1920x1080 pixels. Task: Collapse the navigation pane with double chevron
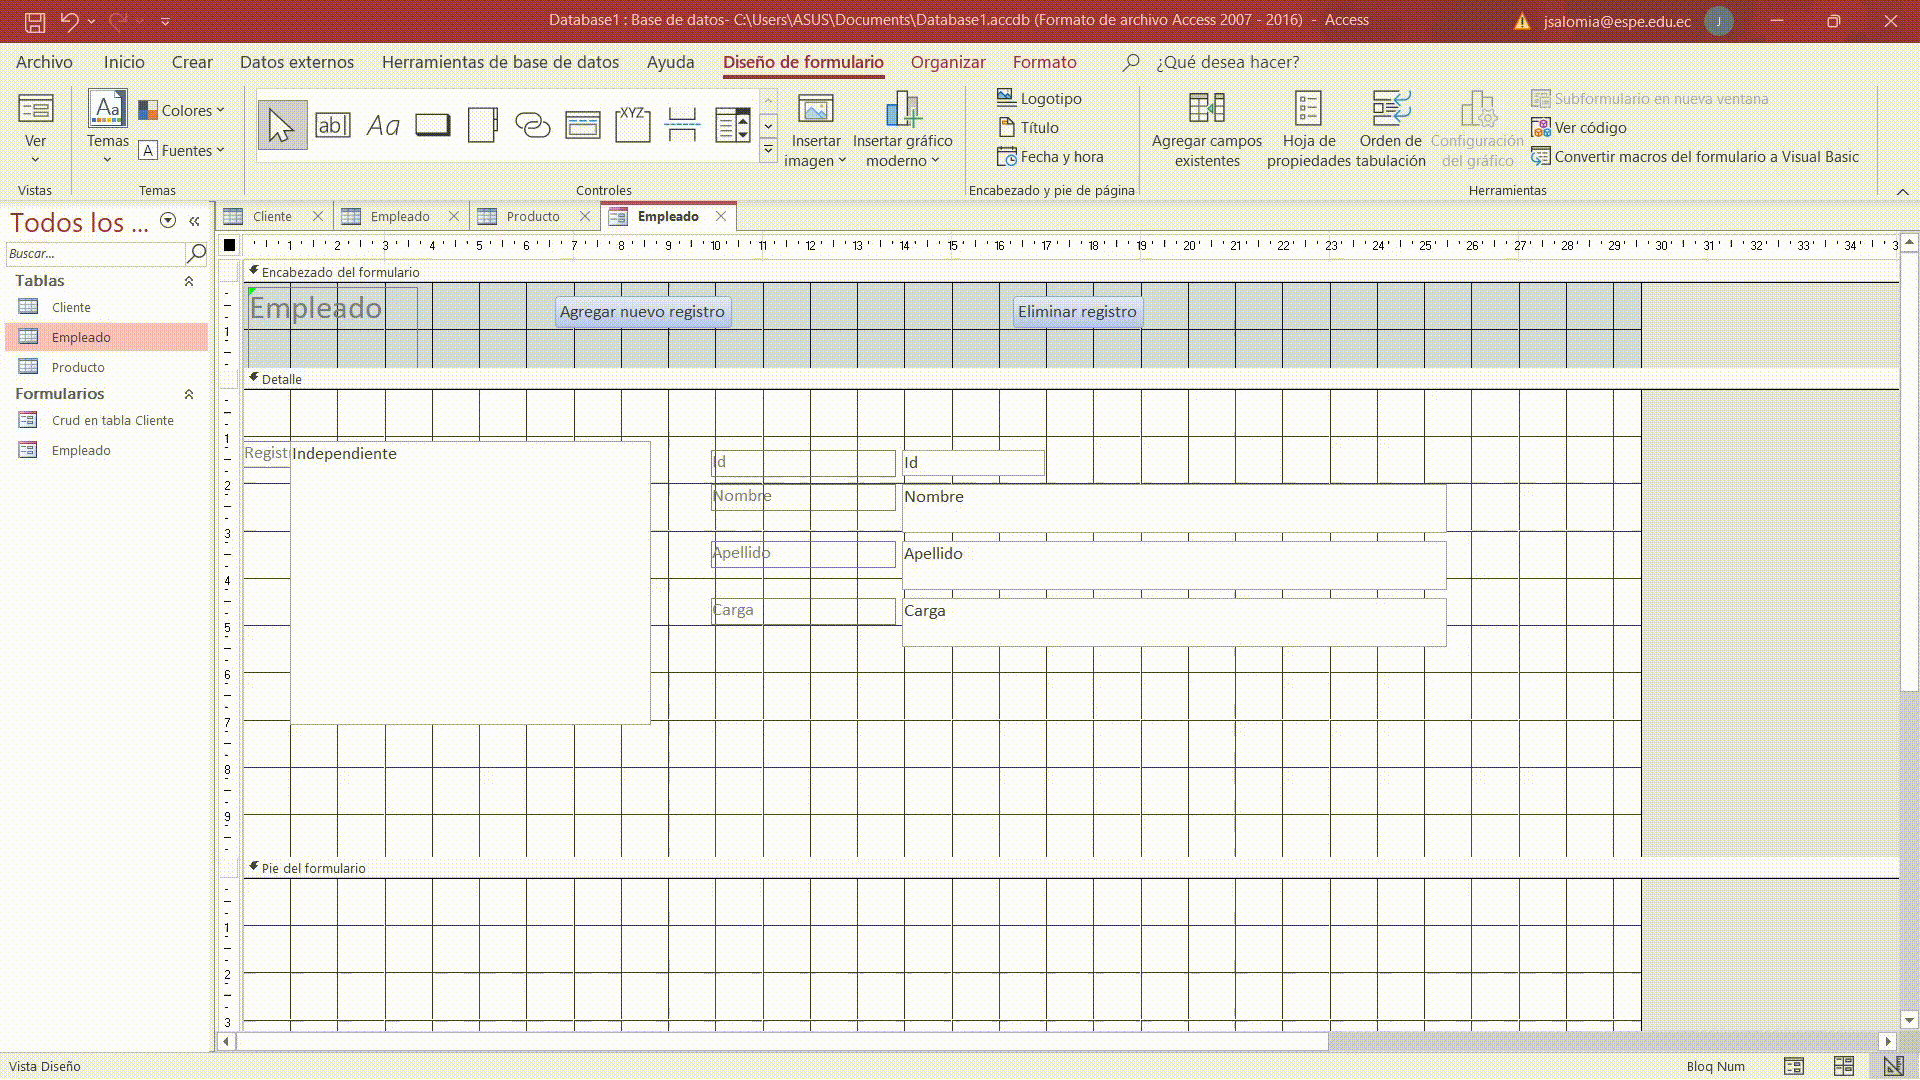pos(195,221)
